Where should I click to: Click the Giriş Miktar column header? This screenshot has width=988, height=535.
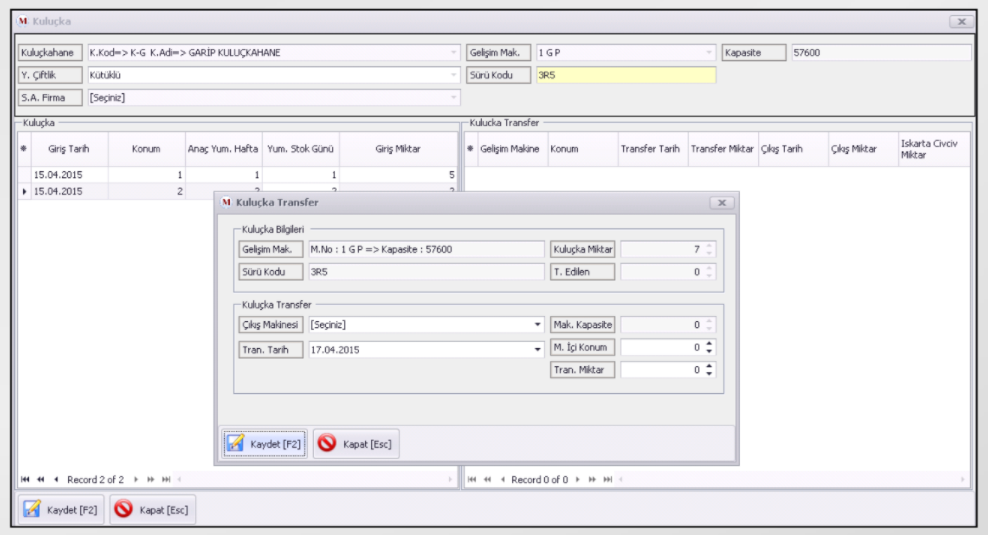click(x=398, y=149)
